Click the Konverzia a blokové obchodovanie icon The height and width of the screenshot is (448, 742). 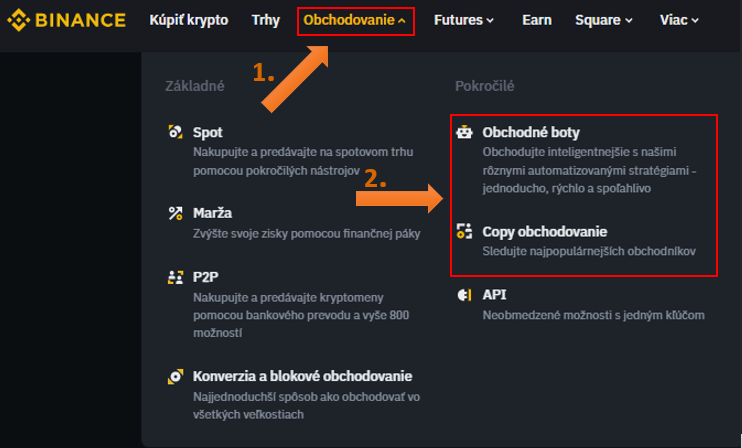(x=174, y=376)
